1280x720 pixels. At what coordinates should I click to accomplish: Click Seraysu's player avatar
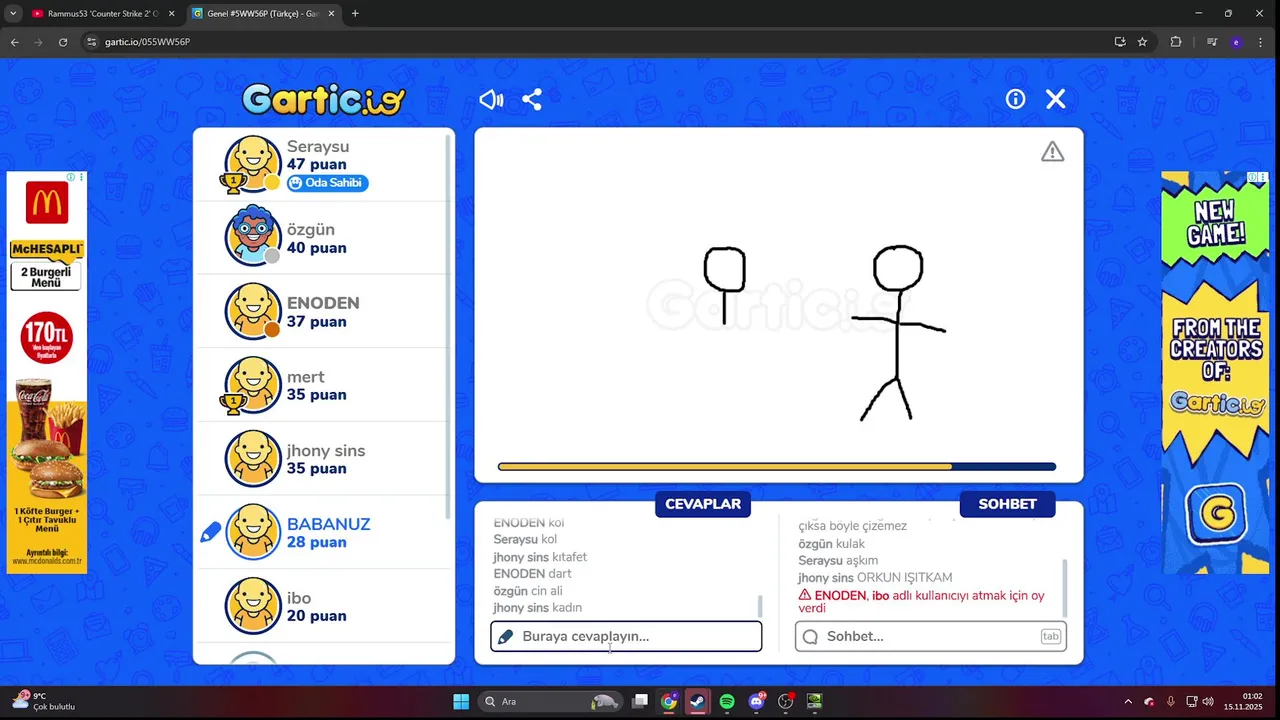(253, 163)
